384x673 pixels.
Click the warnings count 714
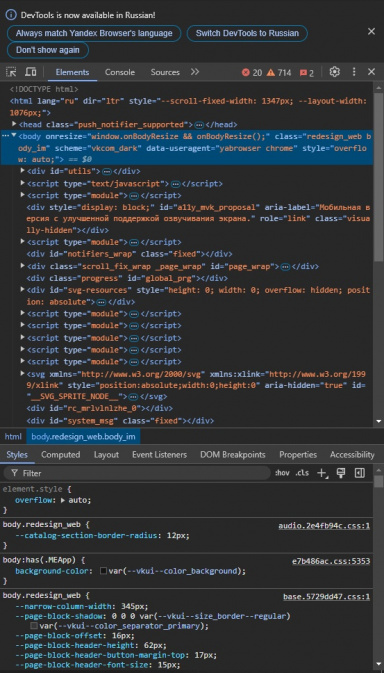click(279, 73)
